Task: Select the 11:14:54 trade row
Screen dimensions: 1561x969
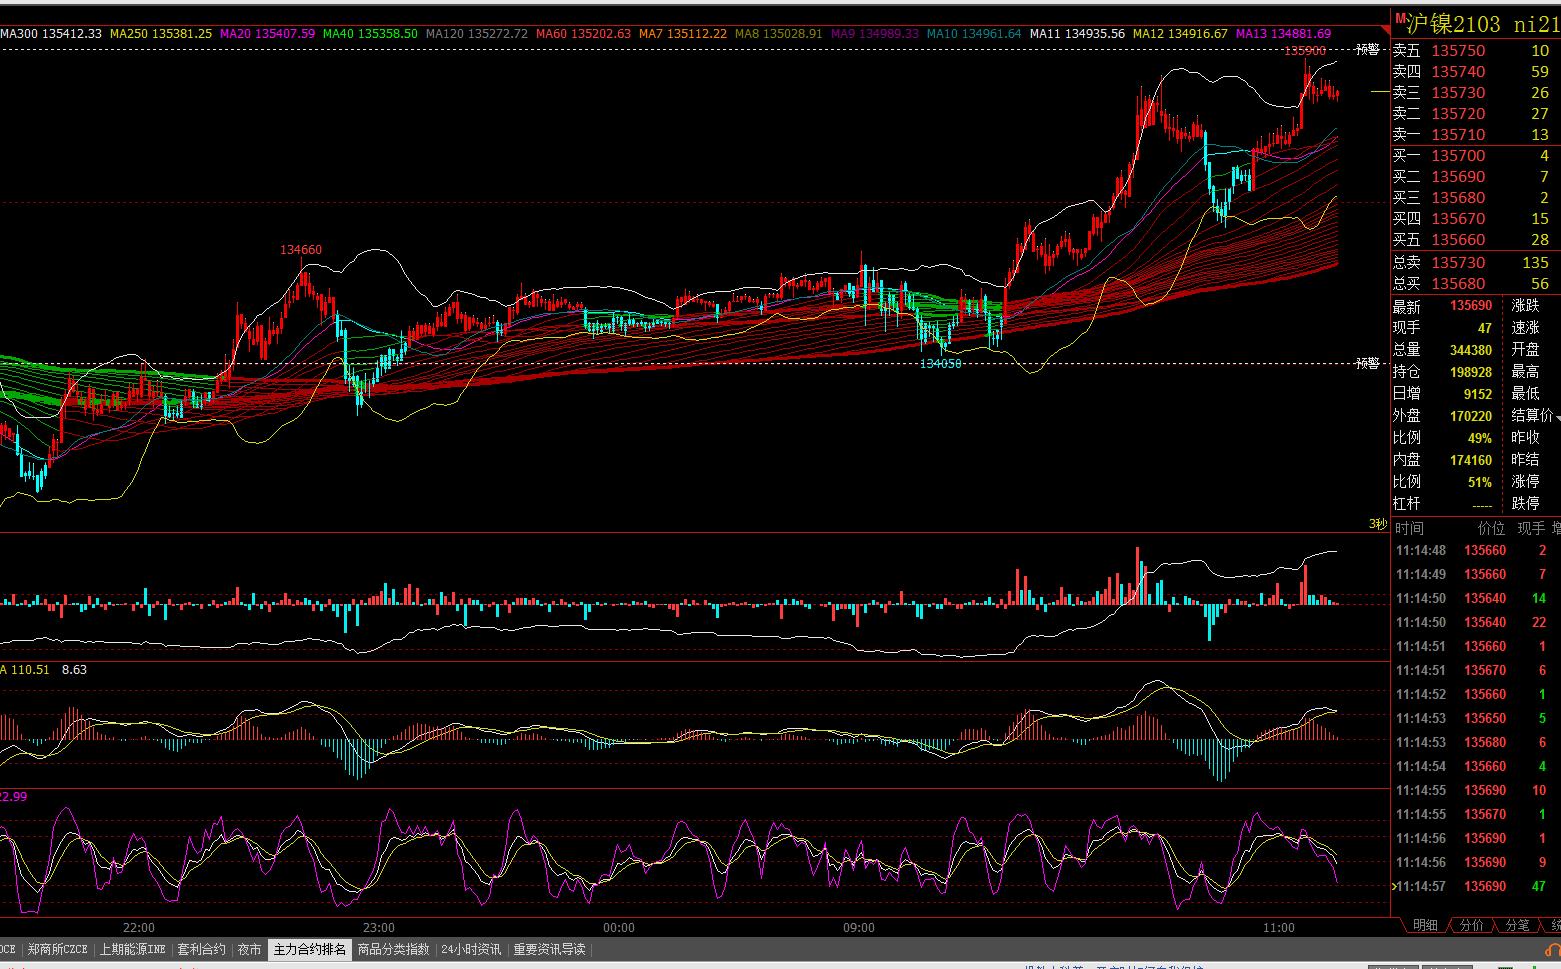Action: 1475,766
